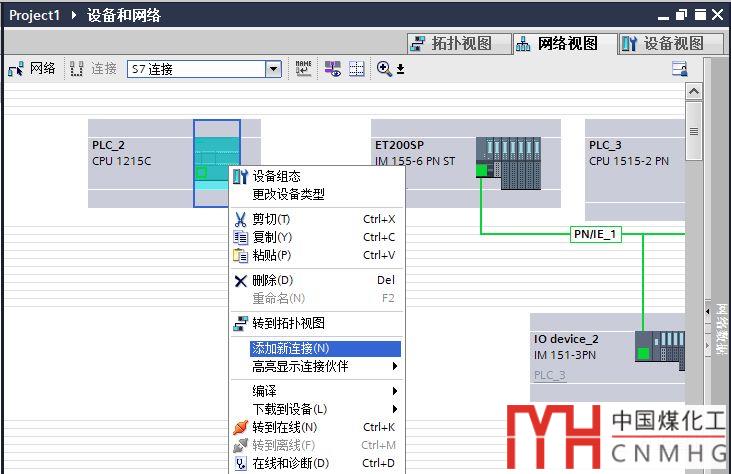Open the zoom level dropdown arrow
The height and width of the screenshot is (474, 731).
400,69
